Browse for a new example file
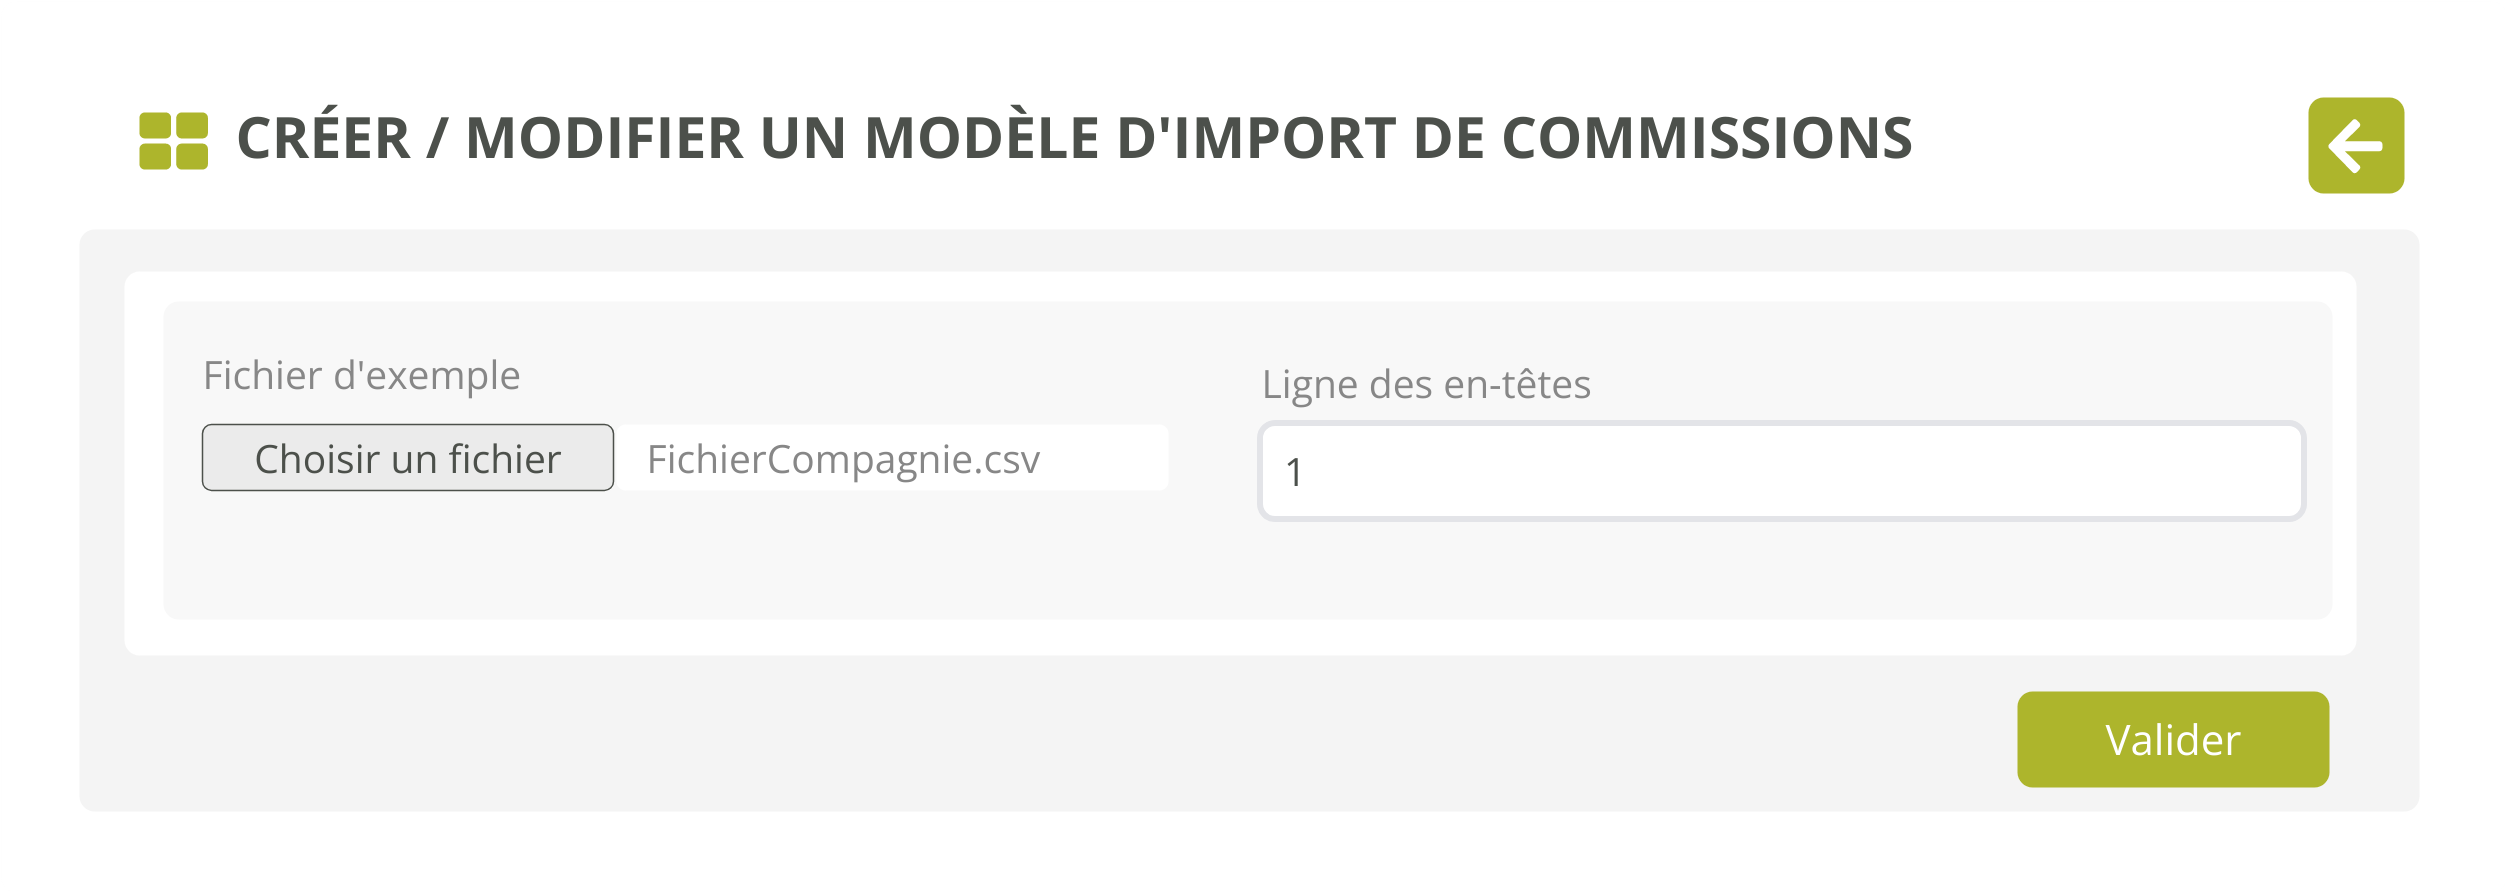Screen dimensions: 2505x891 (x=407, y=458)
